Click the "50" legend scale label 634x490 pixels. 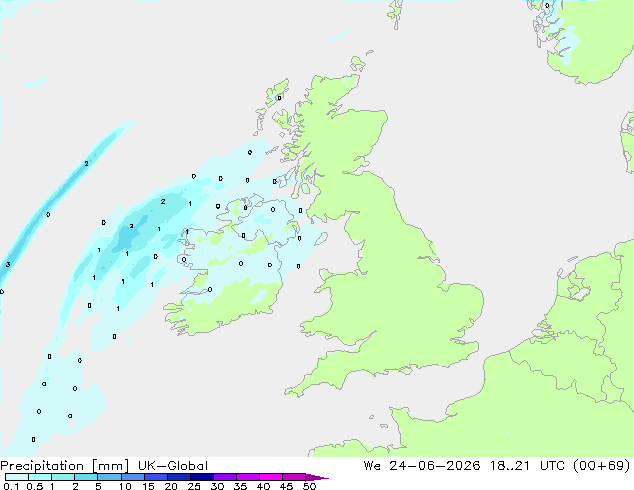point(309,486)
